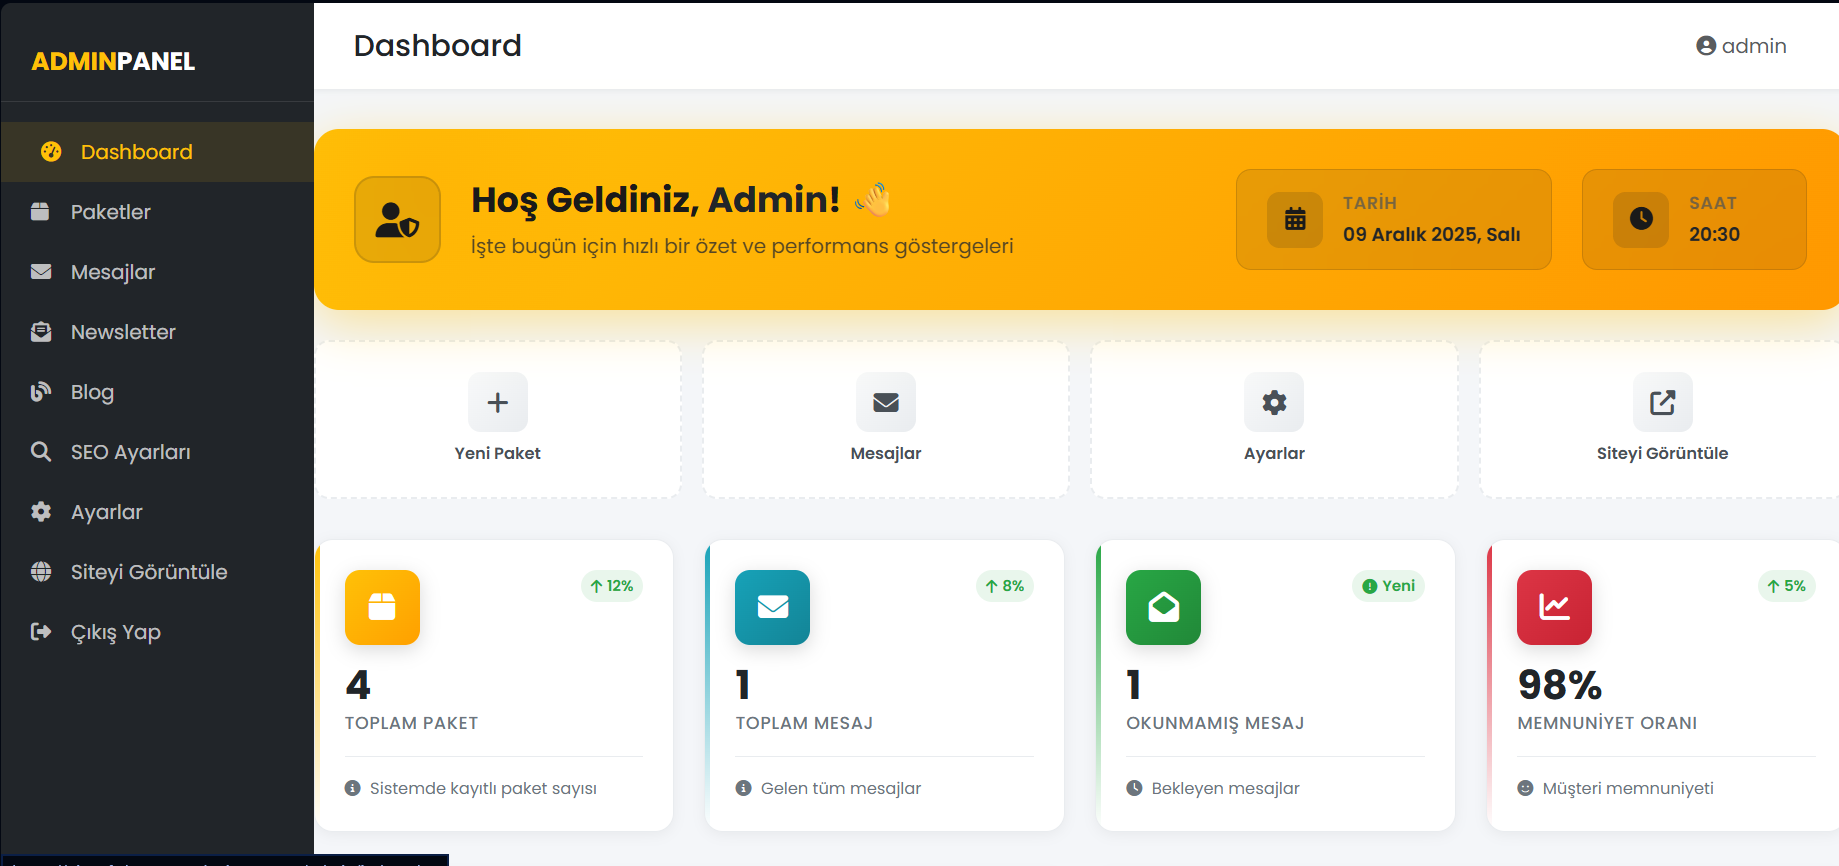1839x866 pixels.
Task: Open SEO Ayarları in the sidebar
Action: coord(130,452)
